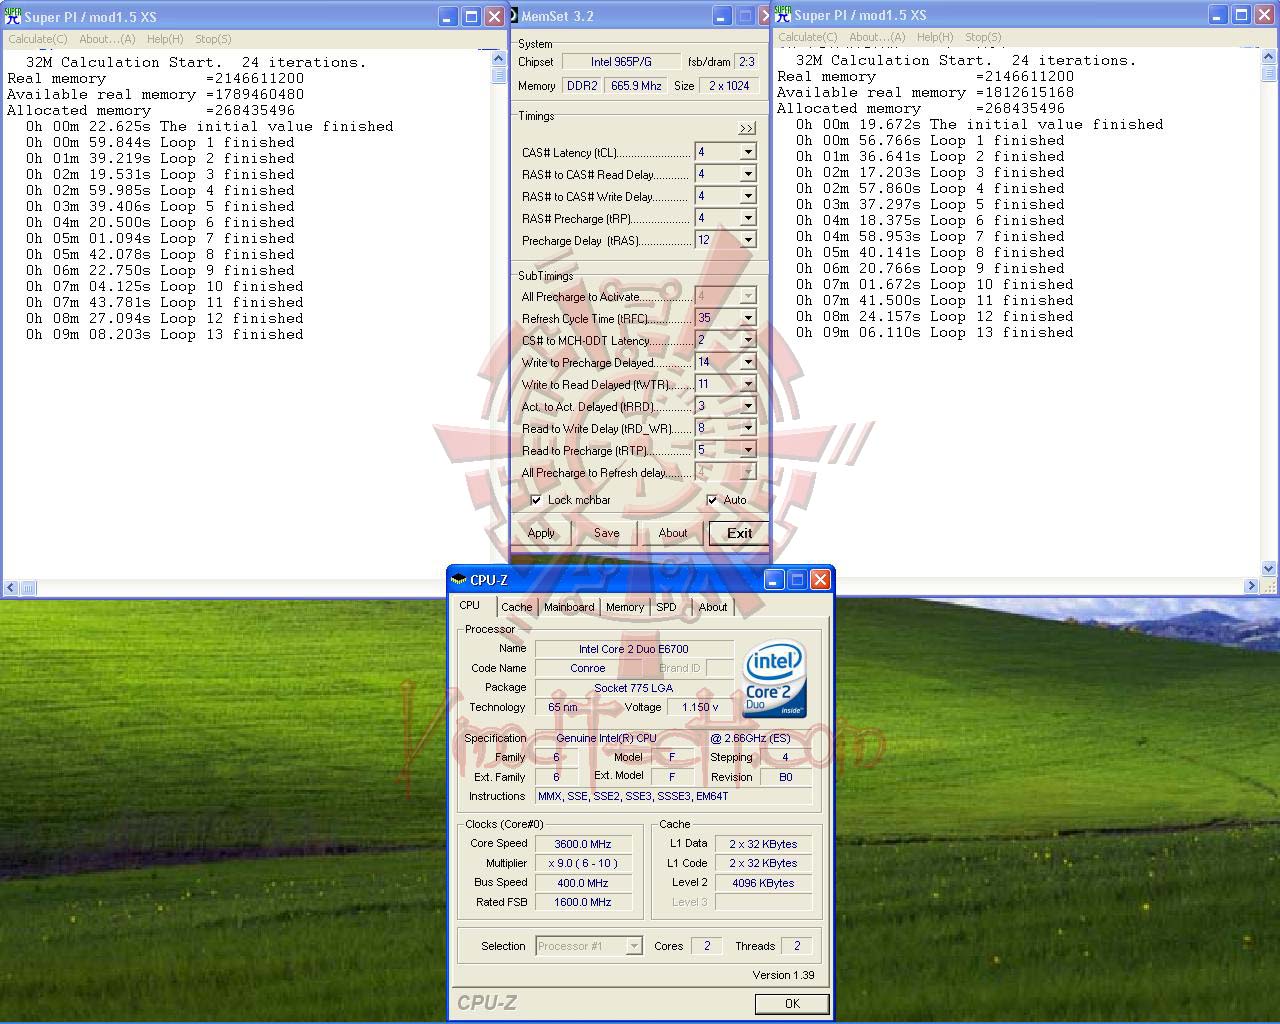
Task: Click scroll-left arrow in left Super PI window
Action: click(11, 588)
